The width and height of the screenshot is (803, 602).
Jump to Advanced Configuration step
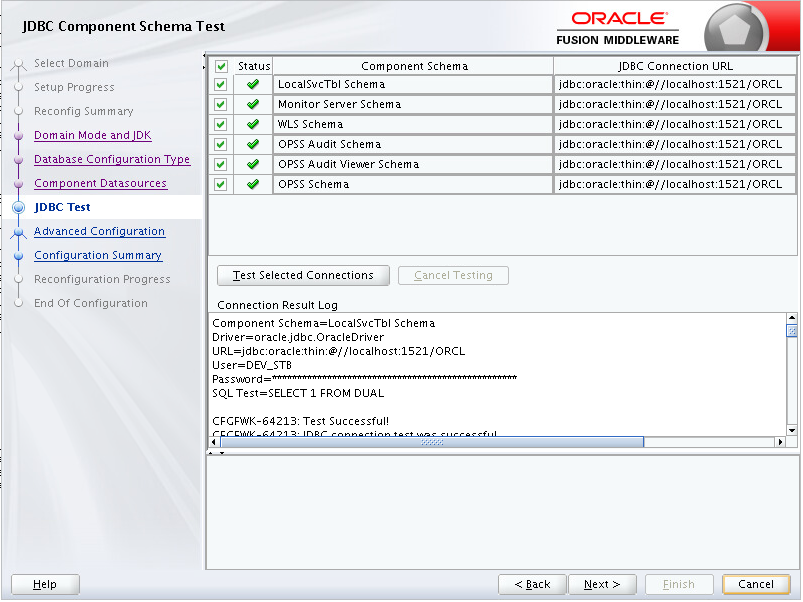coord(99,232)
